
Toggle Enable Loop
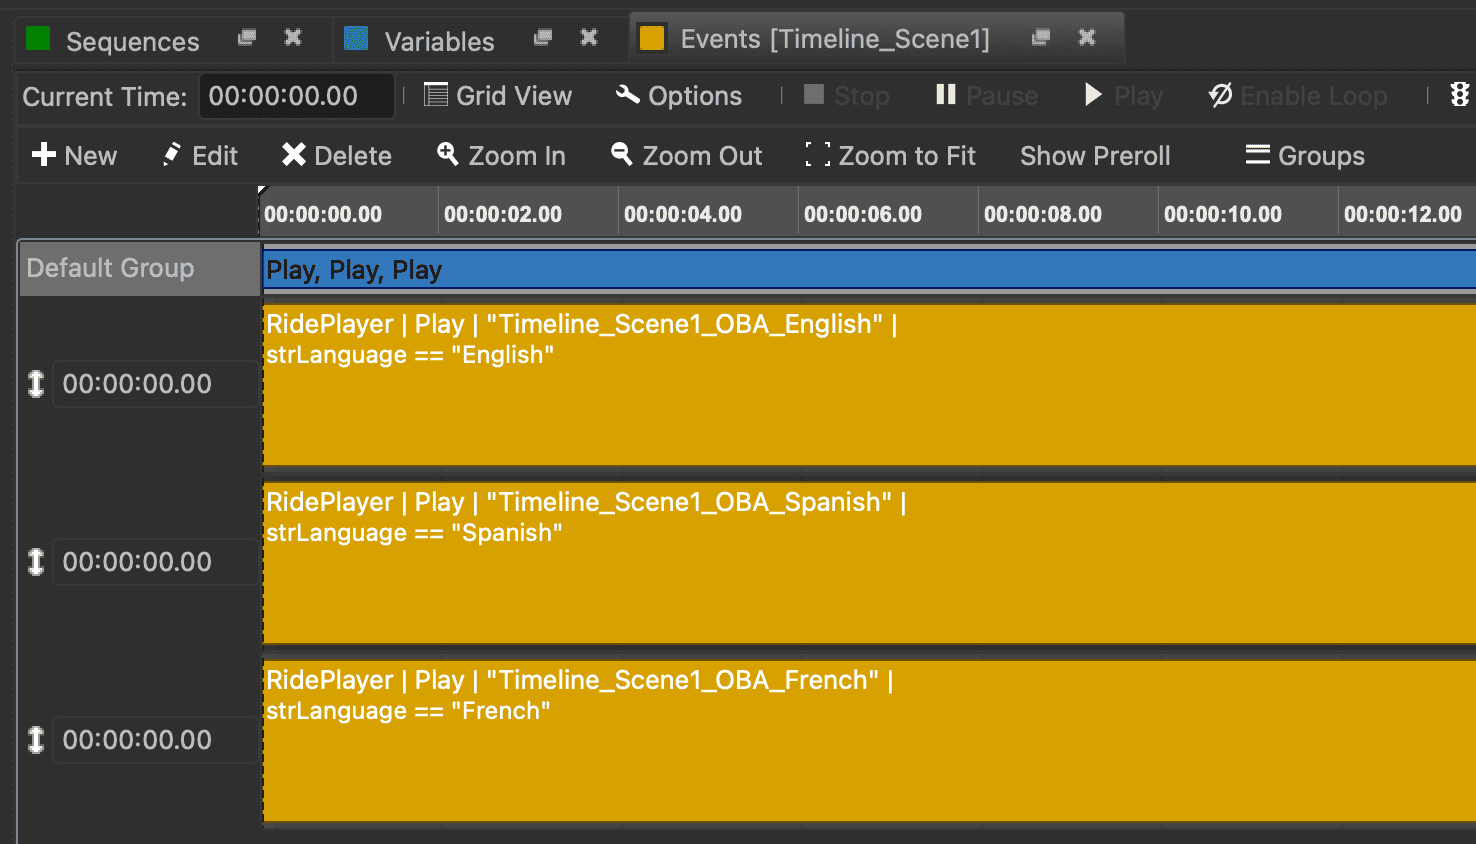pyautogui.click(x=1297, y=96)
